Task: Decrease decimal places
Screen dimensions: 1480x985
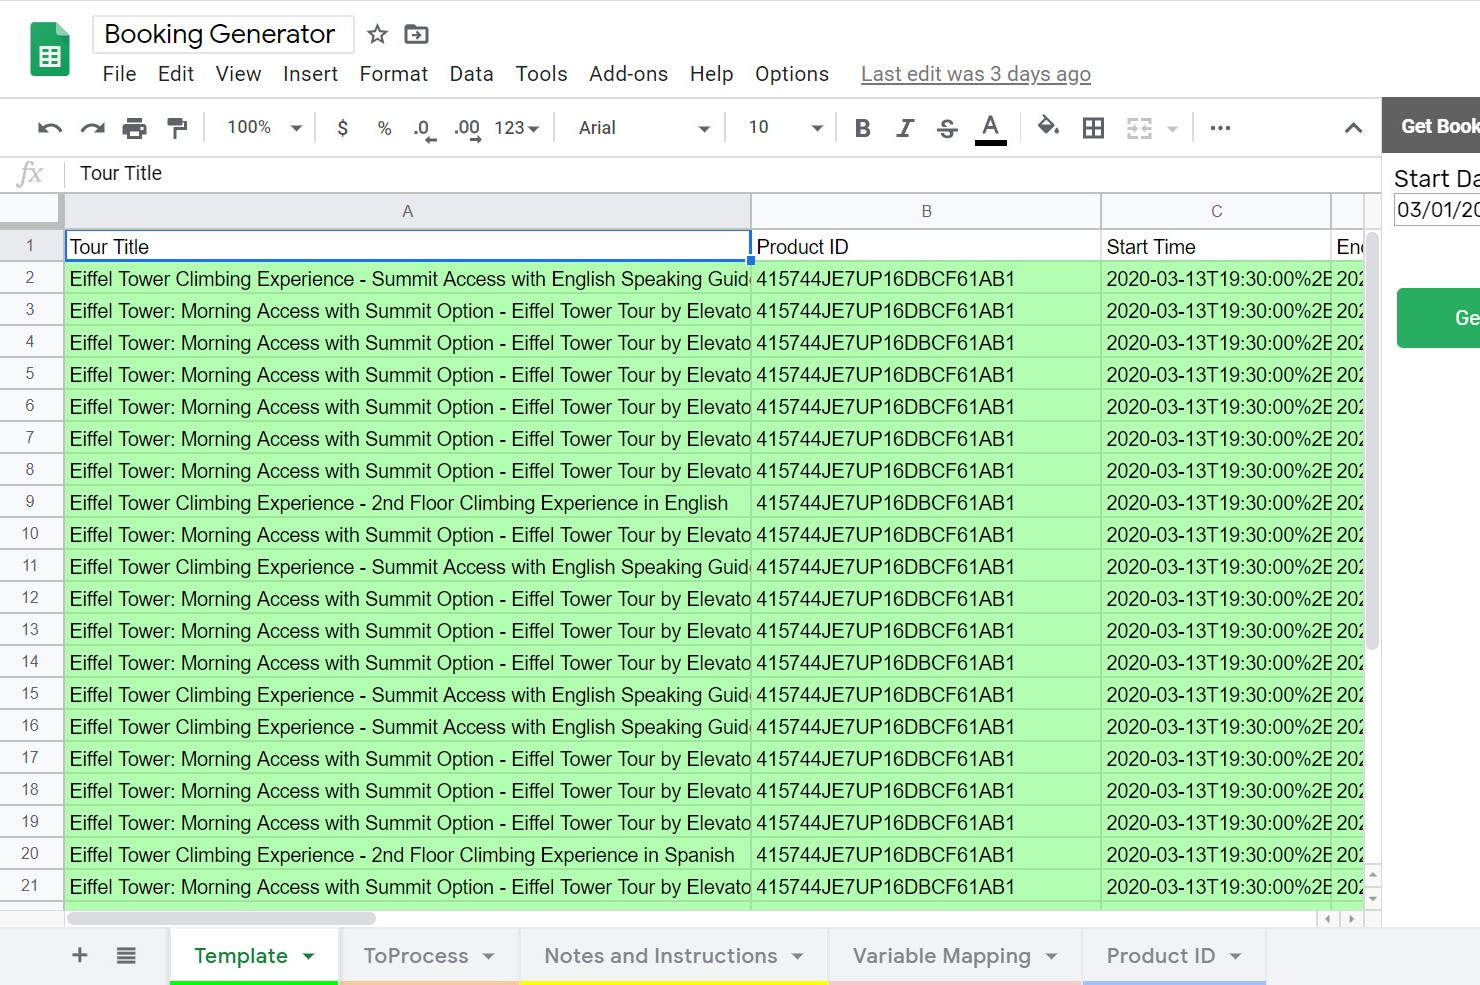Action: (x=425, y=129)
